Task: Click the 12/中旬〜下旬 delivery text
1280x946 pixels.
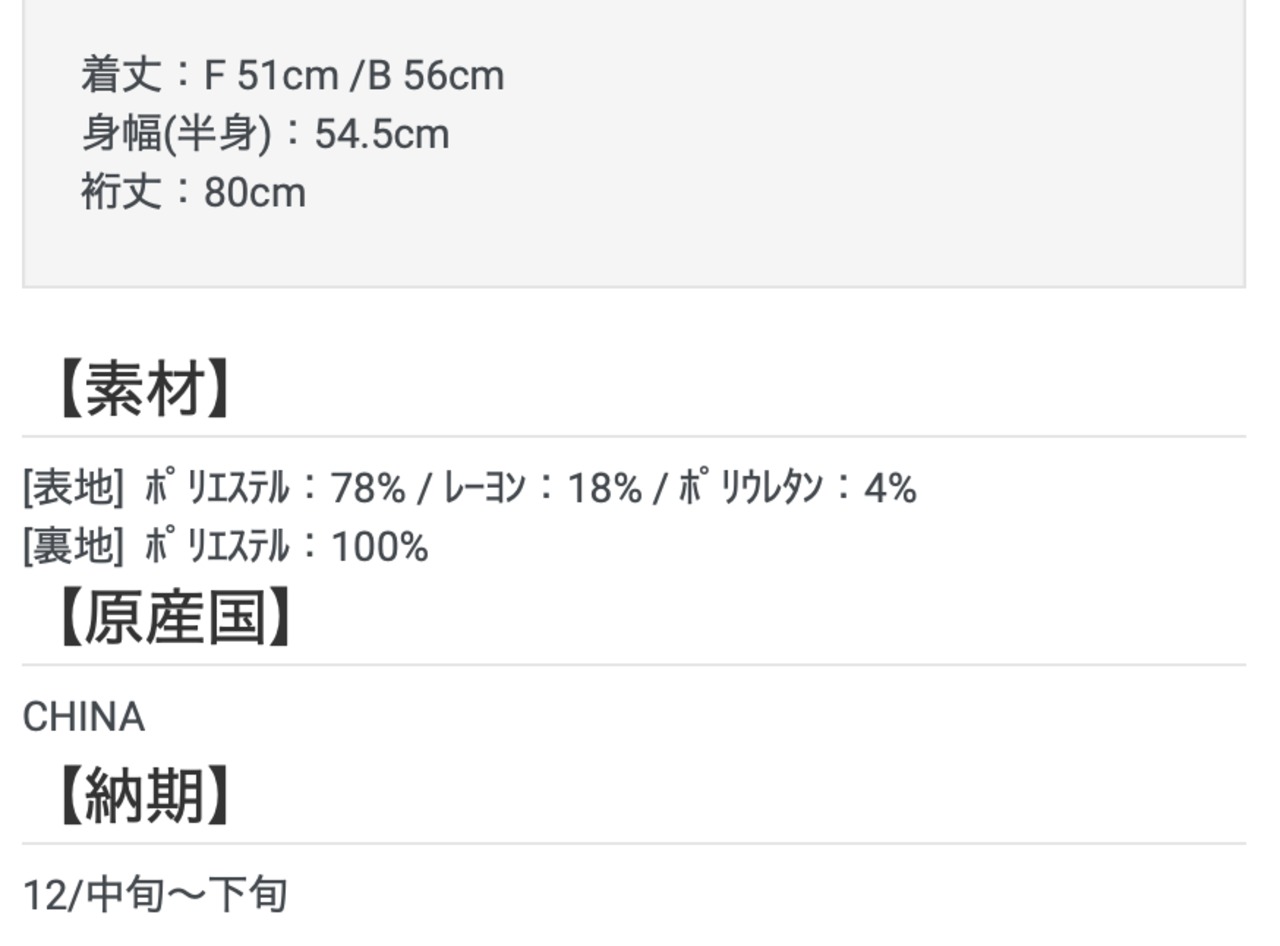Action: pos(155,894)
